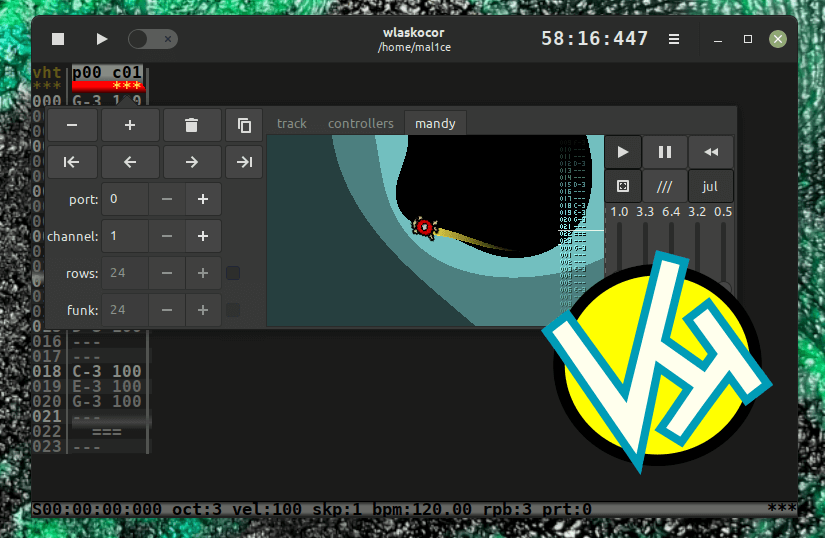This screenshot has width=825, height=538.
Task: Decrease the rows value
Action: [167, 273]
